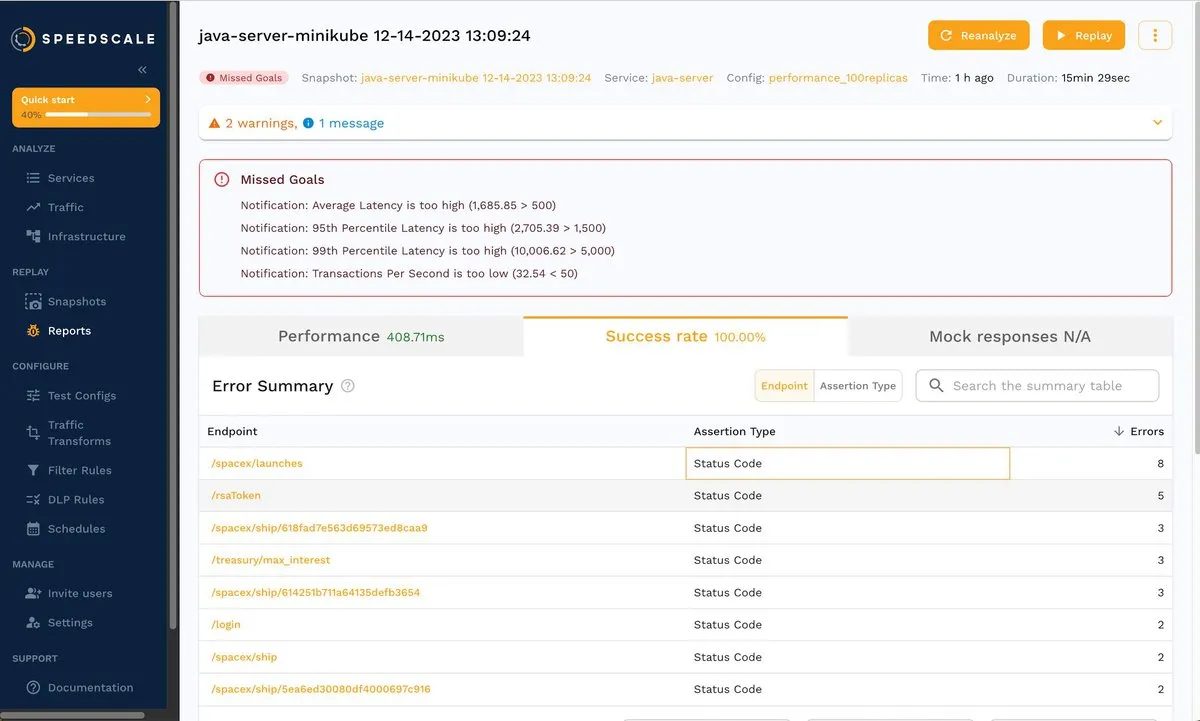This screenshot has height=721, width=1200.
Task: Open the three-dot more options menu
Action: click(x=1155, y=36)
